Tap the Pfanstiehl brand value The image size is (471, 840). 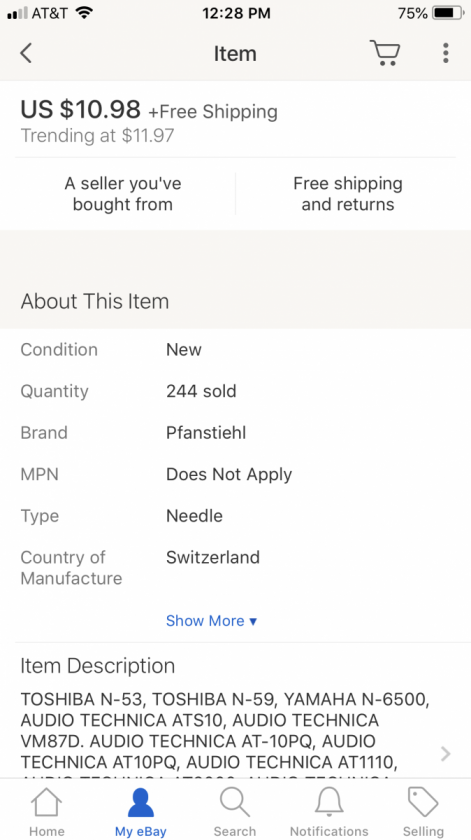point(206,433)
